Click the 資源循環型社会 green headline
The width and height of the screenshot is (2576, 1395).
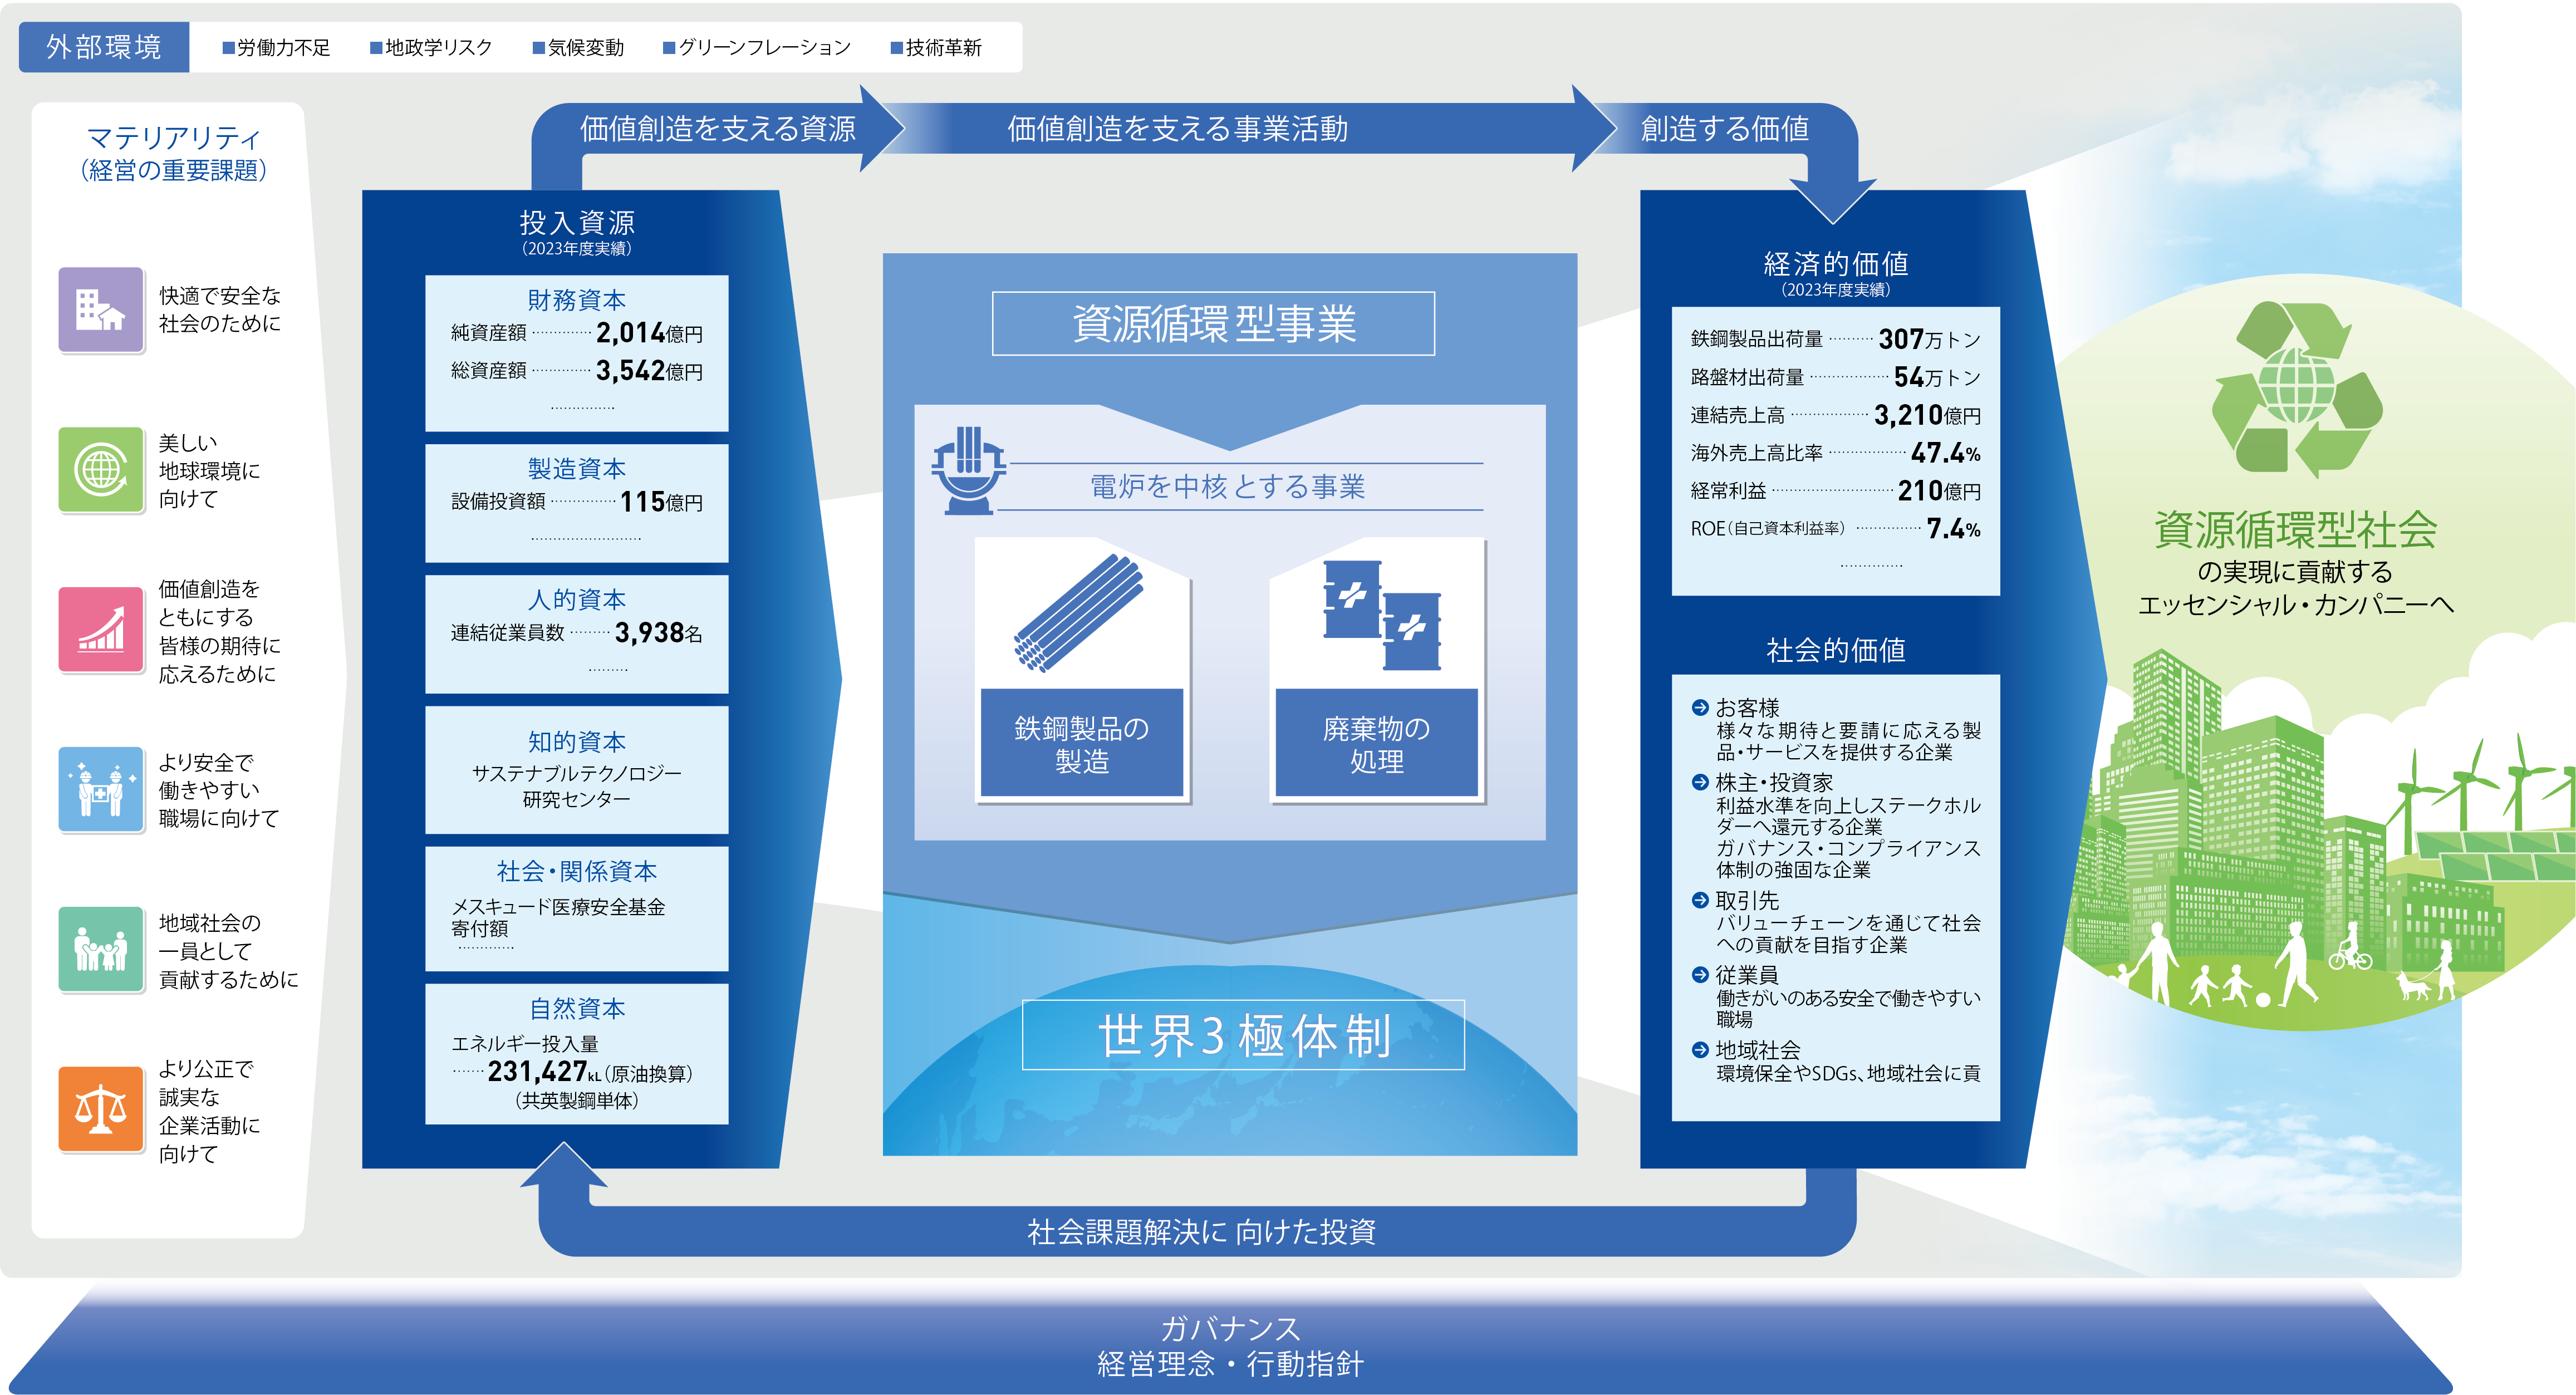coord(2295,530)
